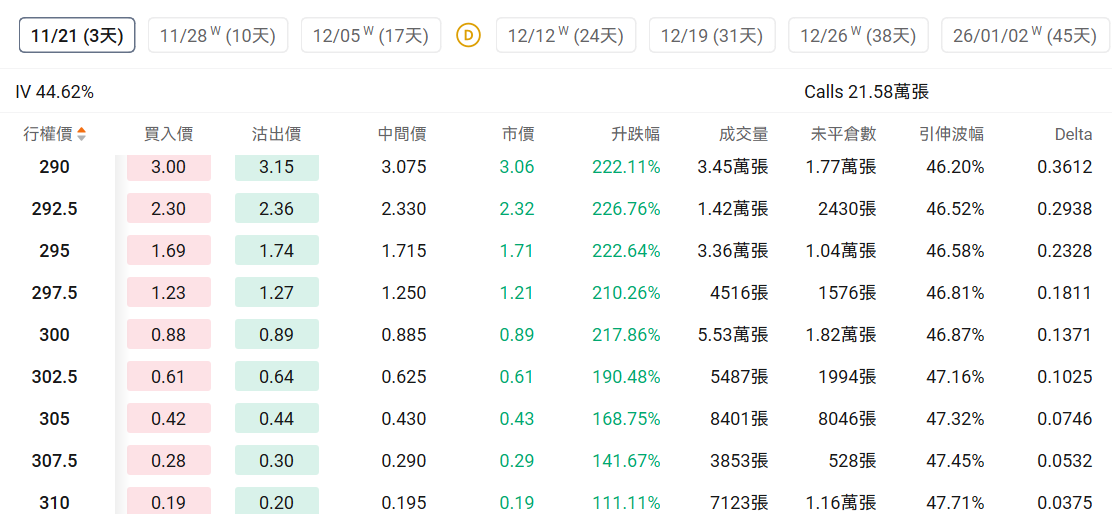The height and width of the screenshot is (514, 1112).
Task: Open the 12/05 (17天) expiry tab
Action: click(x=370, y=36)
